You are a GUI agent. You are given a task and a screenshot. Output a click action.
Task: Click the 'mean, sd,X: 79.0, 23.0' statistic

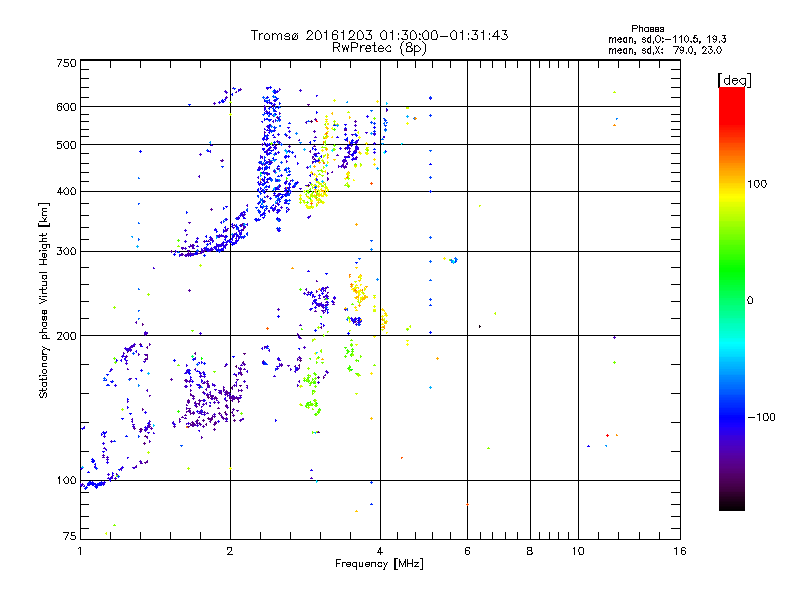pos(665,50)
